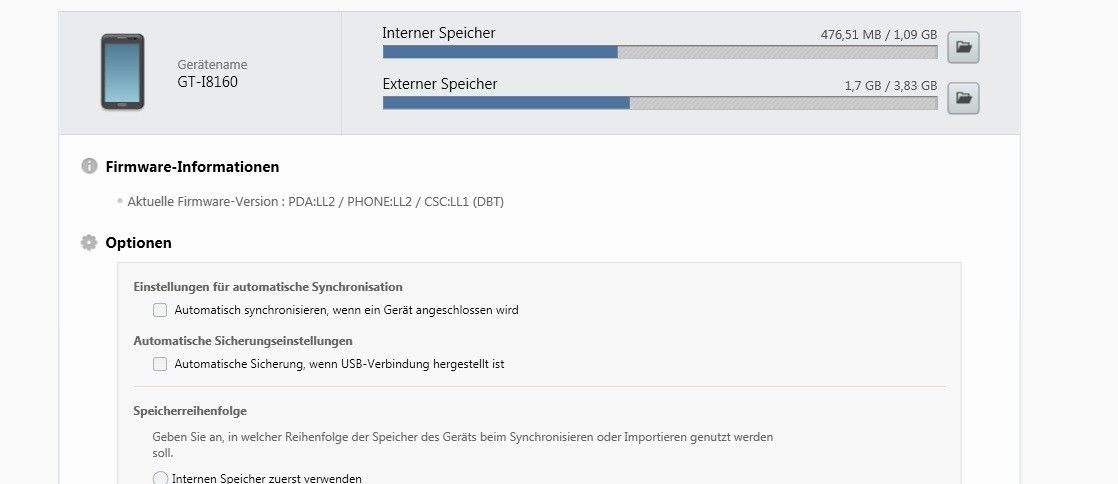Click the Optionen section heading
Screen dimensions: 1118x484
138,243
